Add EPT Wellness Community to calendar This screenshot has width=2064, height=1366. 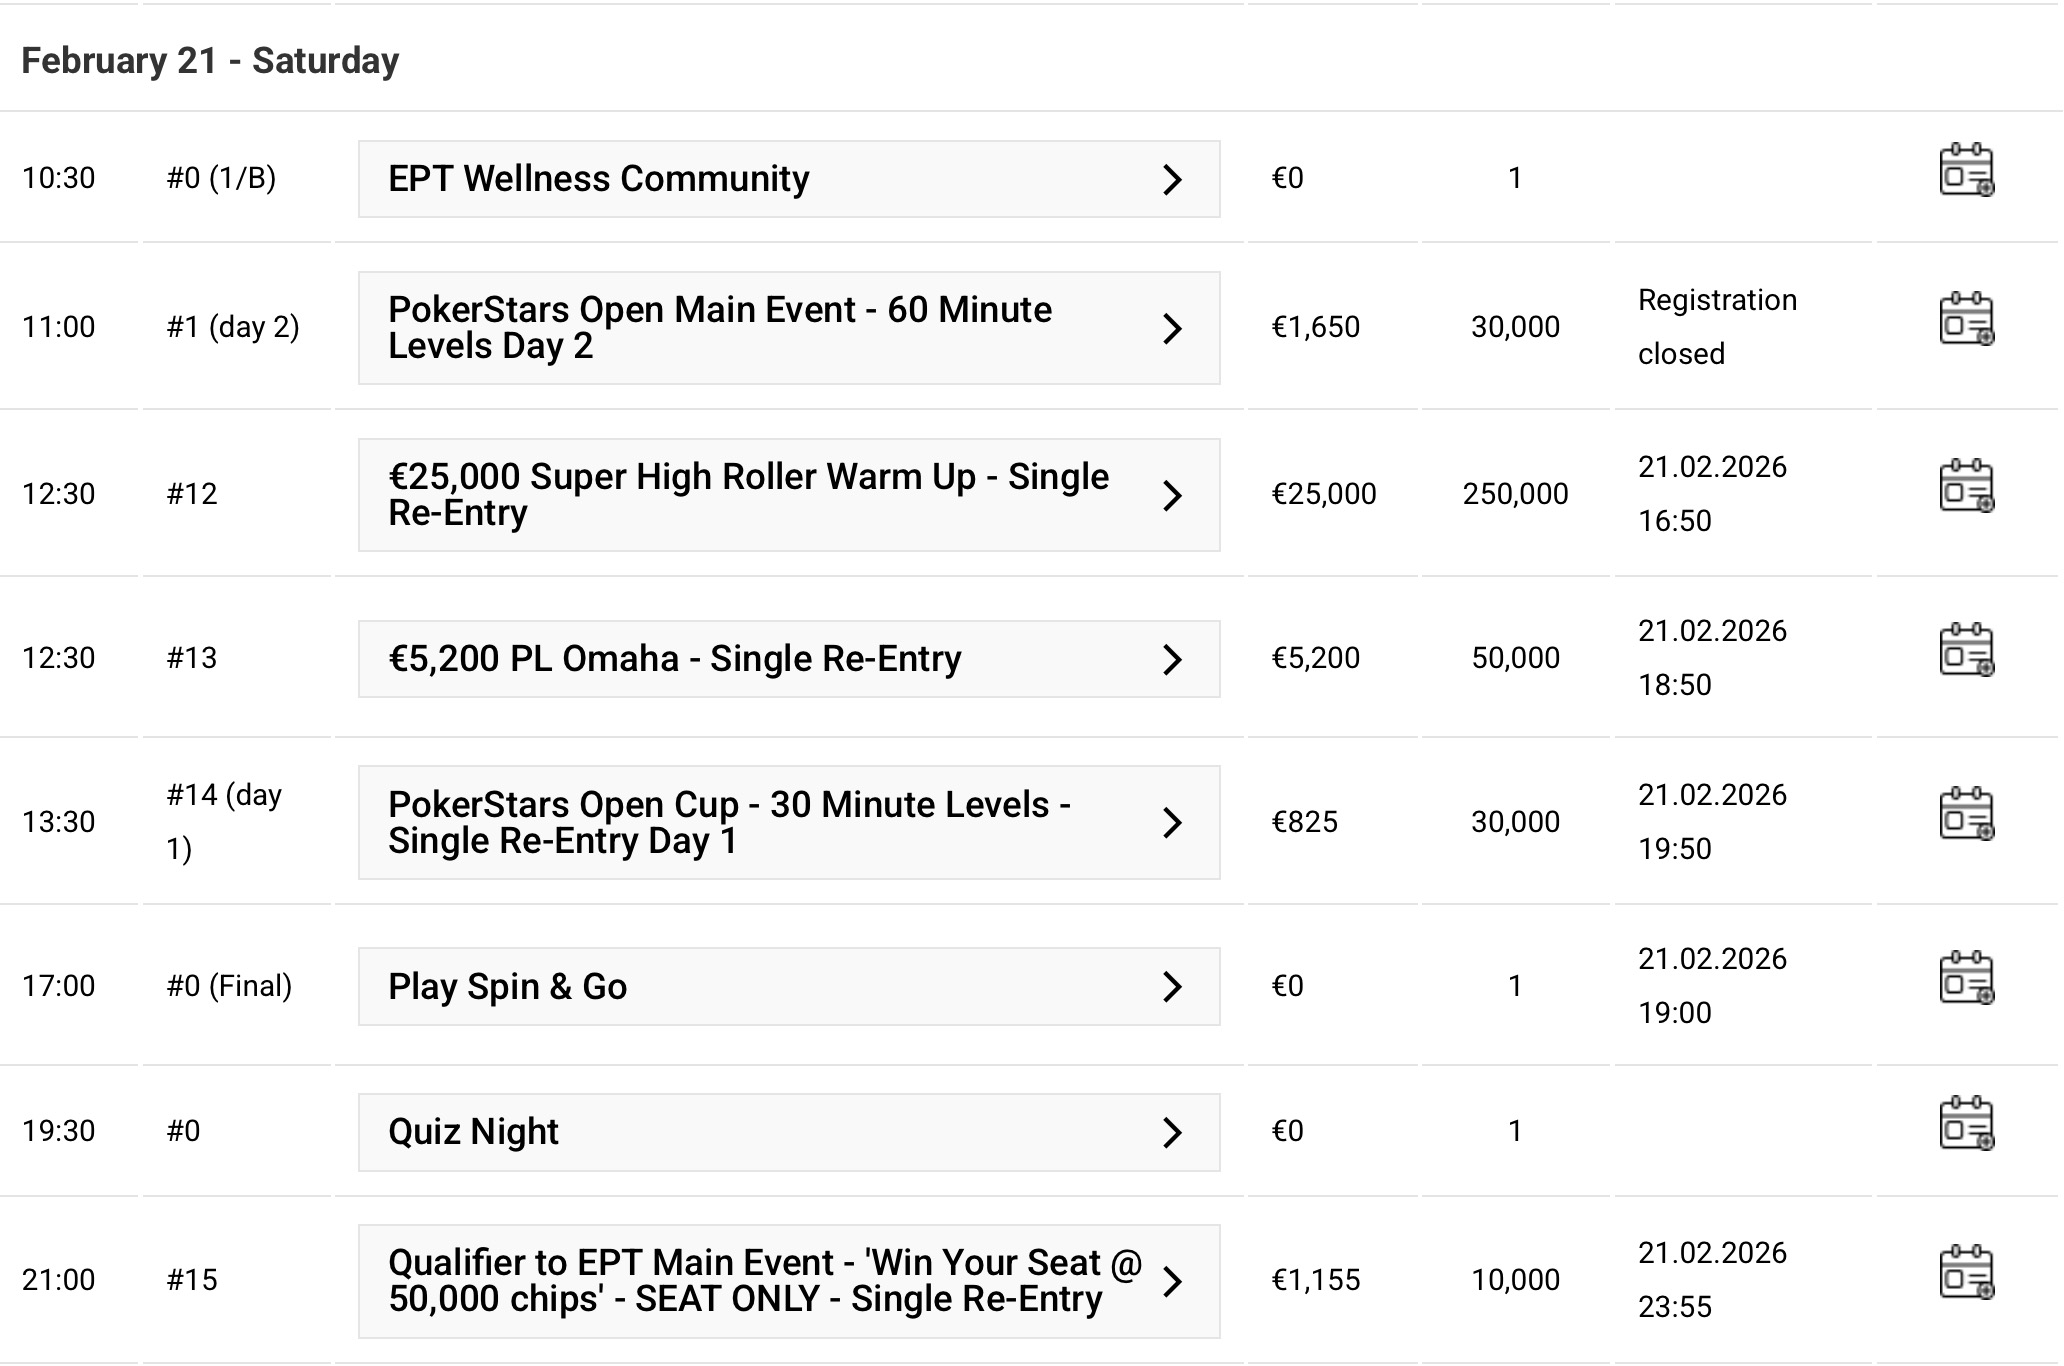(1966, 171)
